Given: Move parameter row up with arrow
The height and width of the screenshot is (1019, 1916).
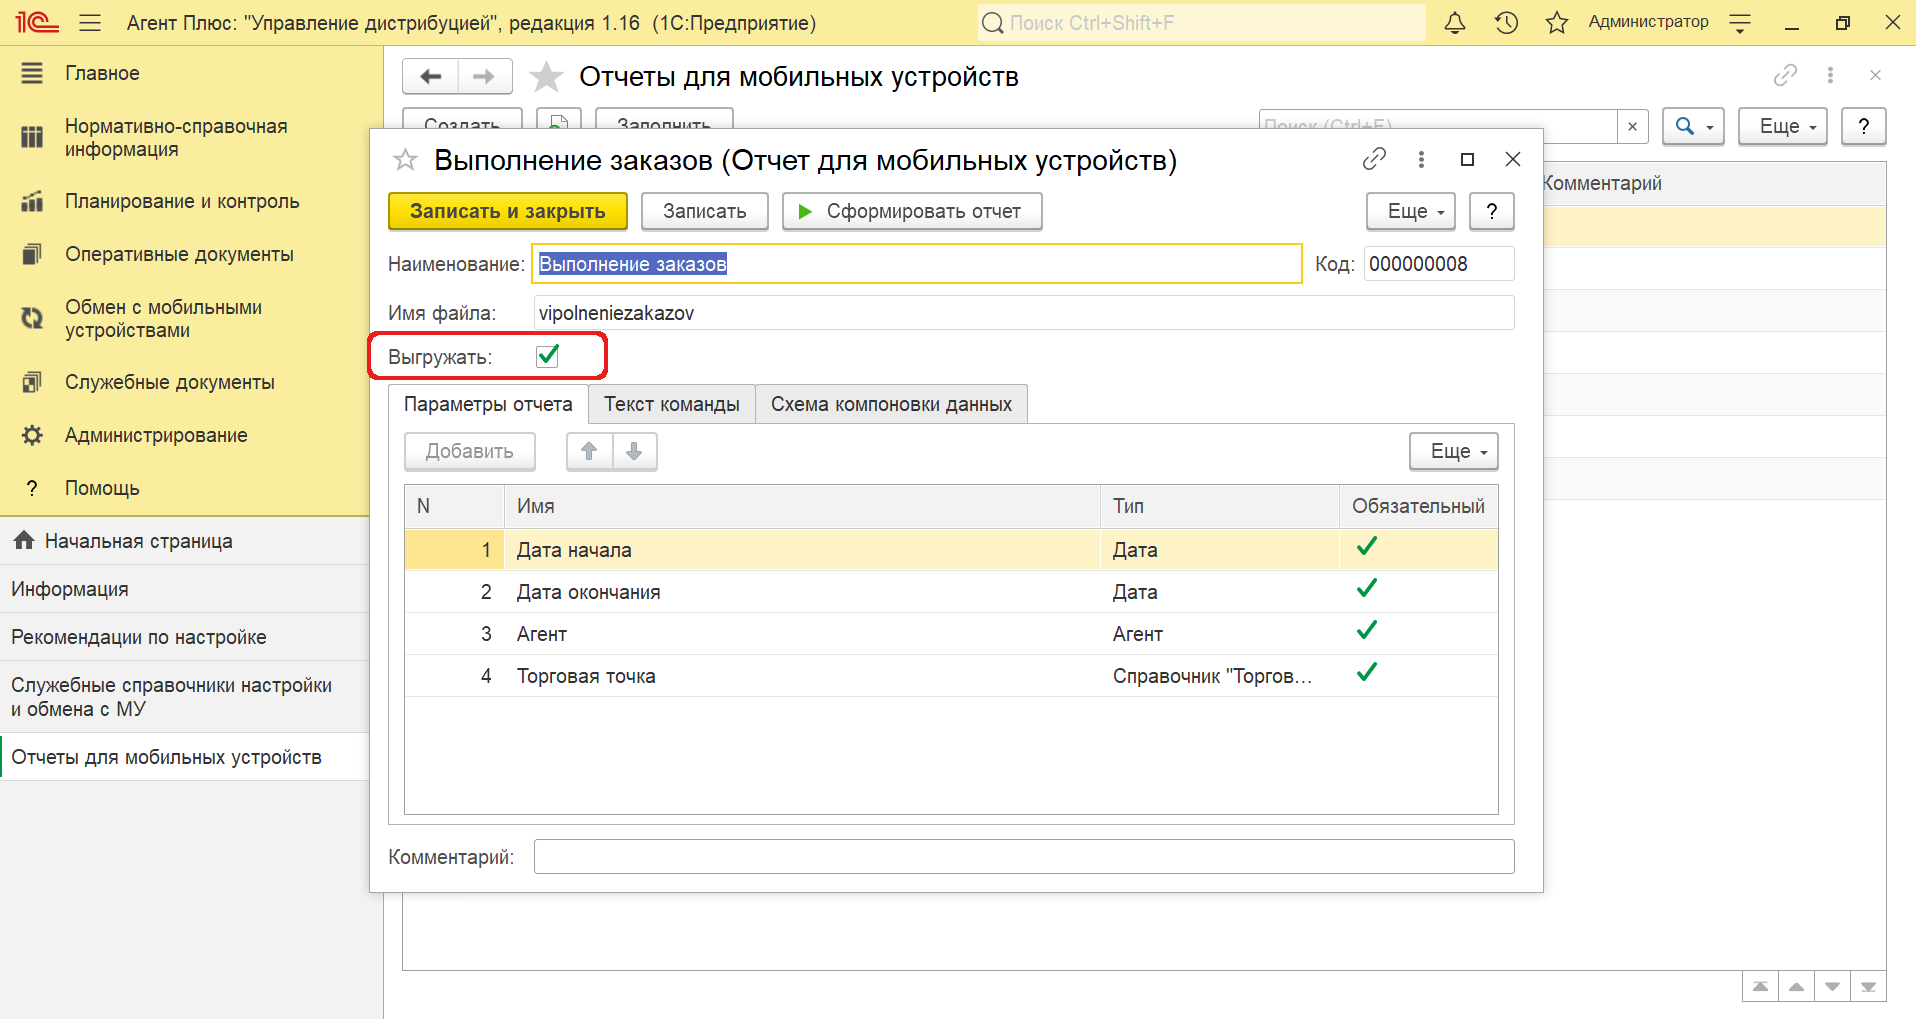Looking at the screenshot, I should [590, 451].
